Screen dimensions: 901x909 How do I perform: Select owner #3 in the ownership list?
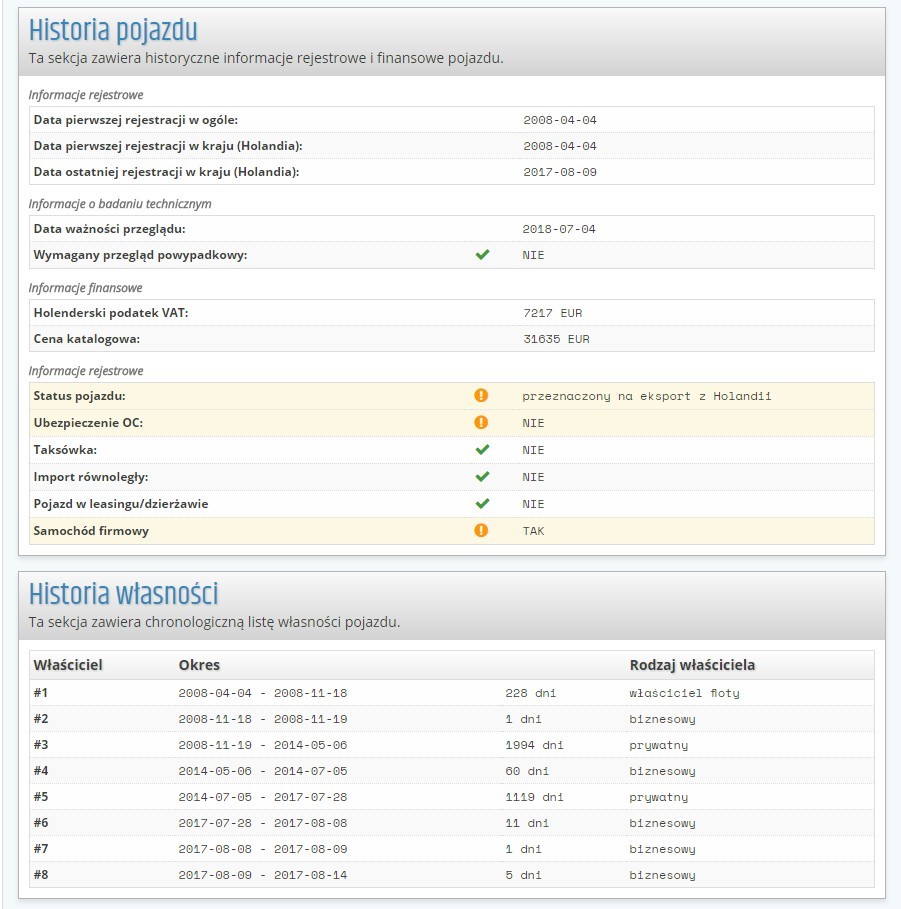[41, 745]
